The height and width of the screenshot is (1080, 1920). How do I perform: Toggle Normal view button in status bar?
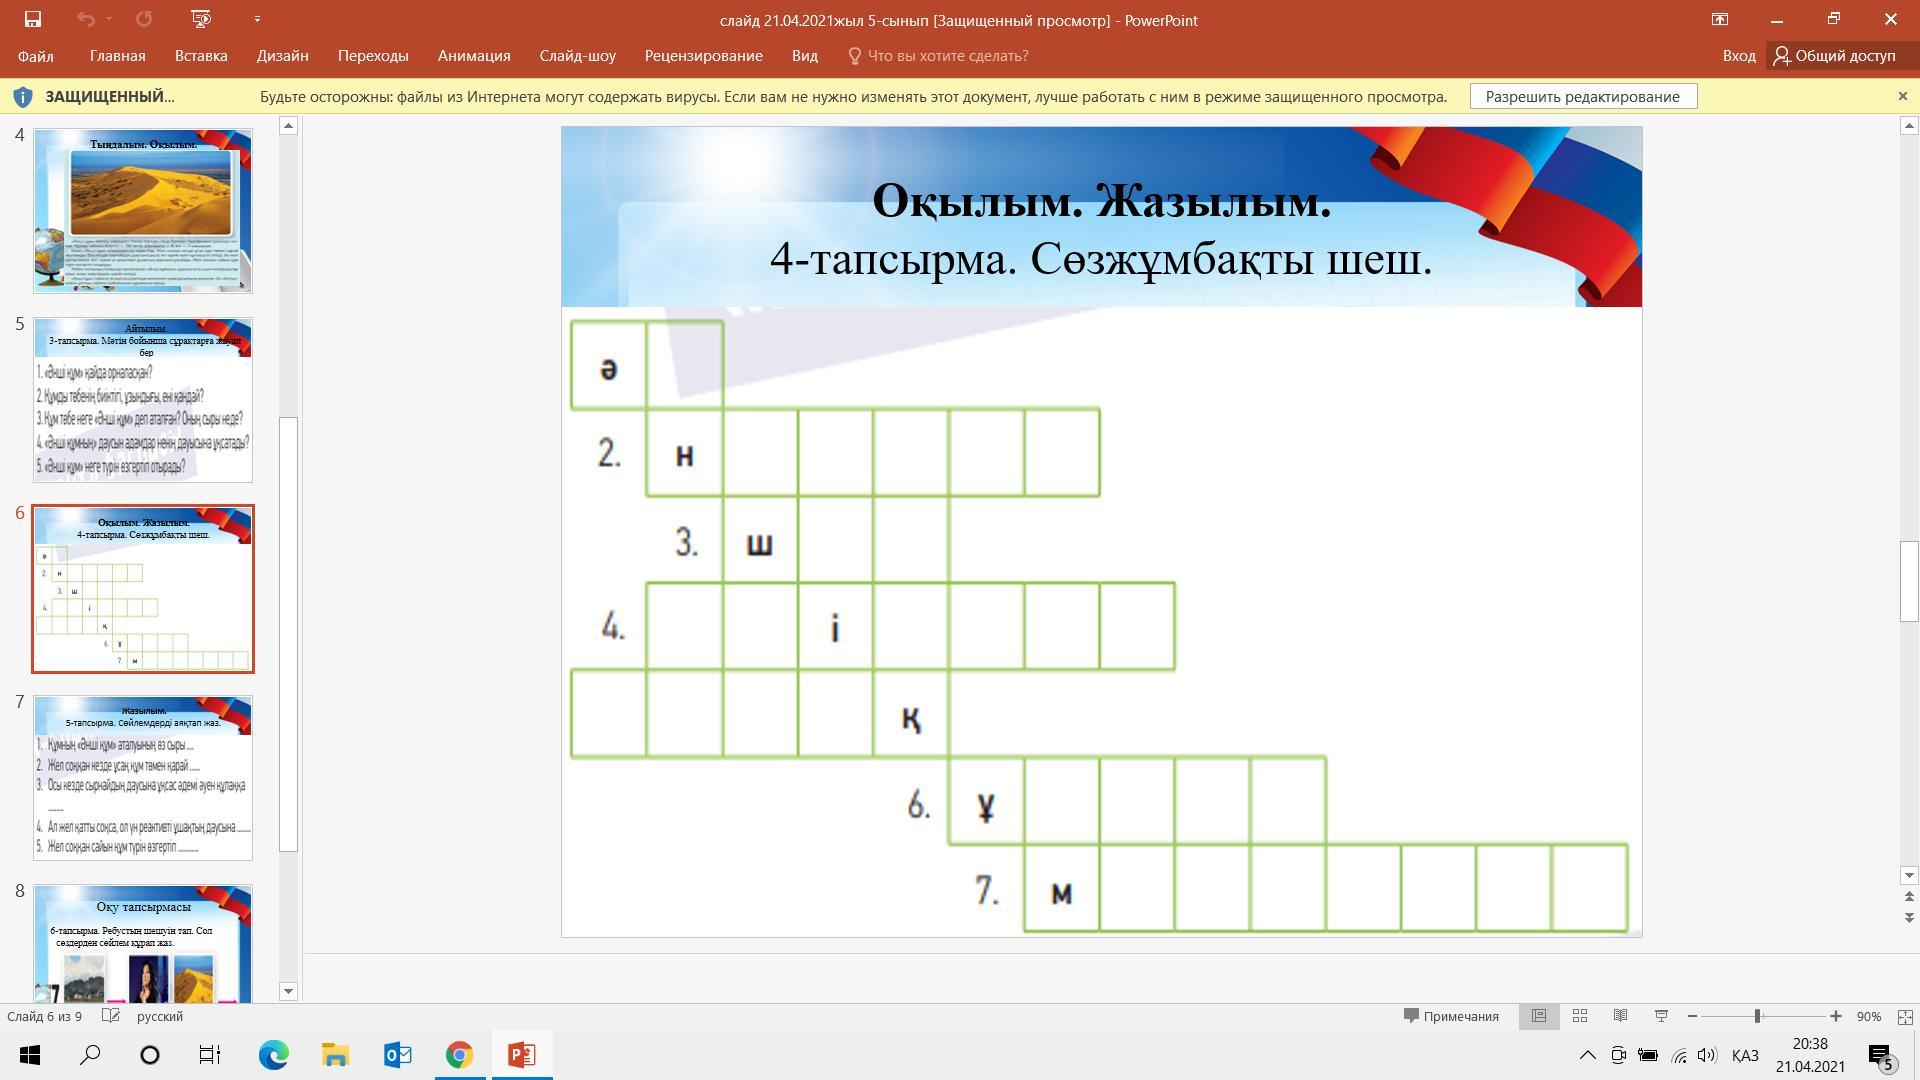1539,1016
